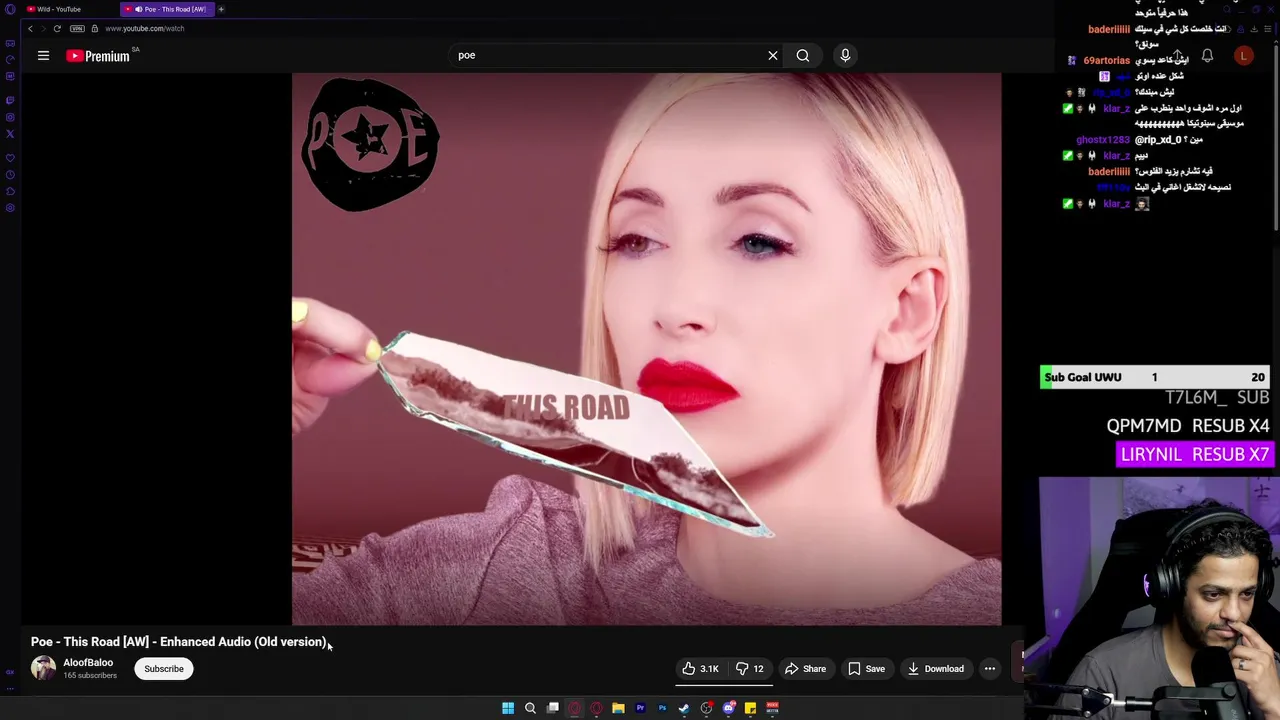Open history clock in Opera sidebar

(10, 175)
